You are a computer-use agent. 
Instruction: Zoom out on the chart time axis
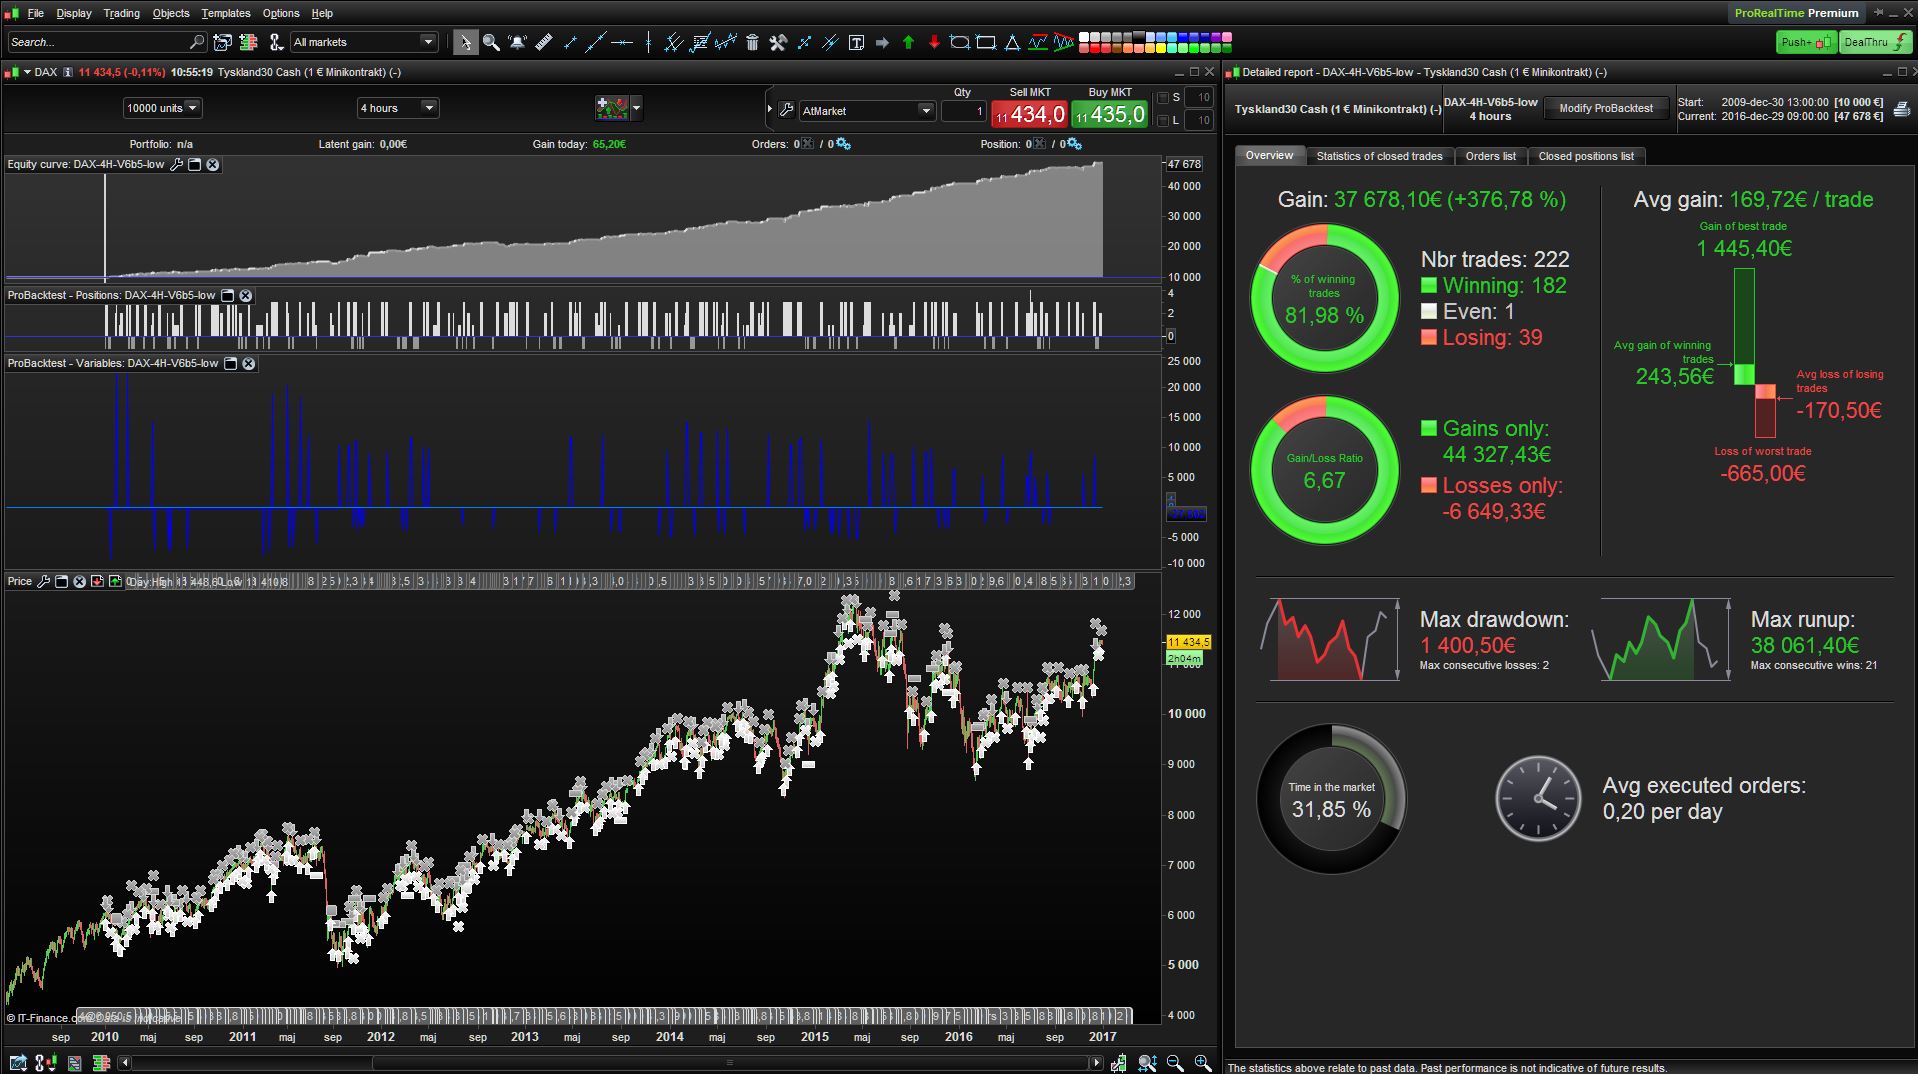click(1175, 1063)
